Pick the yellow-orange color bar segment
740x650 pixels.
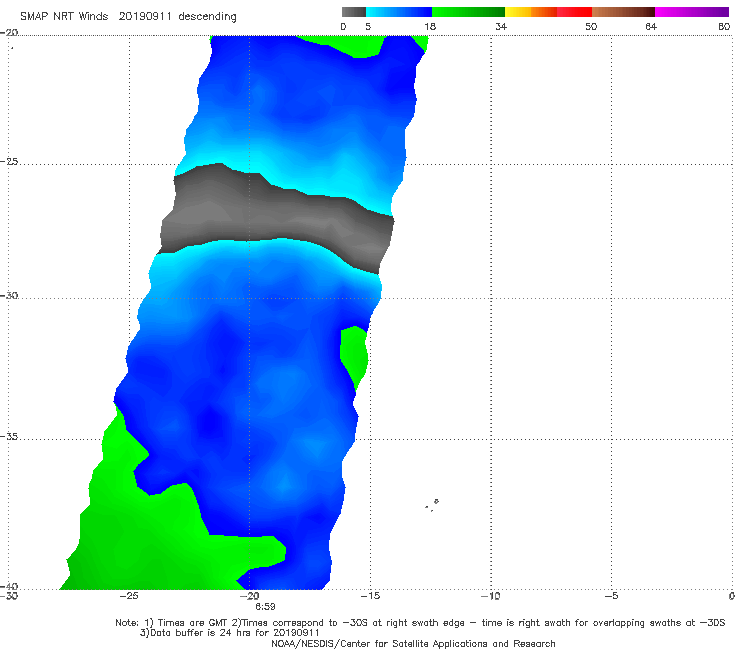tap(530, 12)
